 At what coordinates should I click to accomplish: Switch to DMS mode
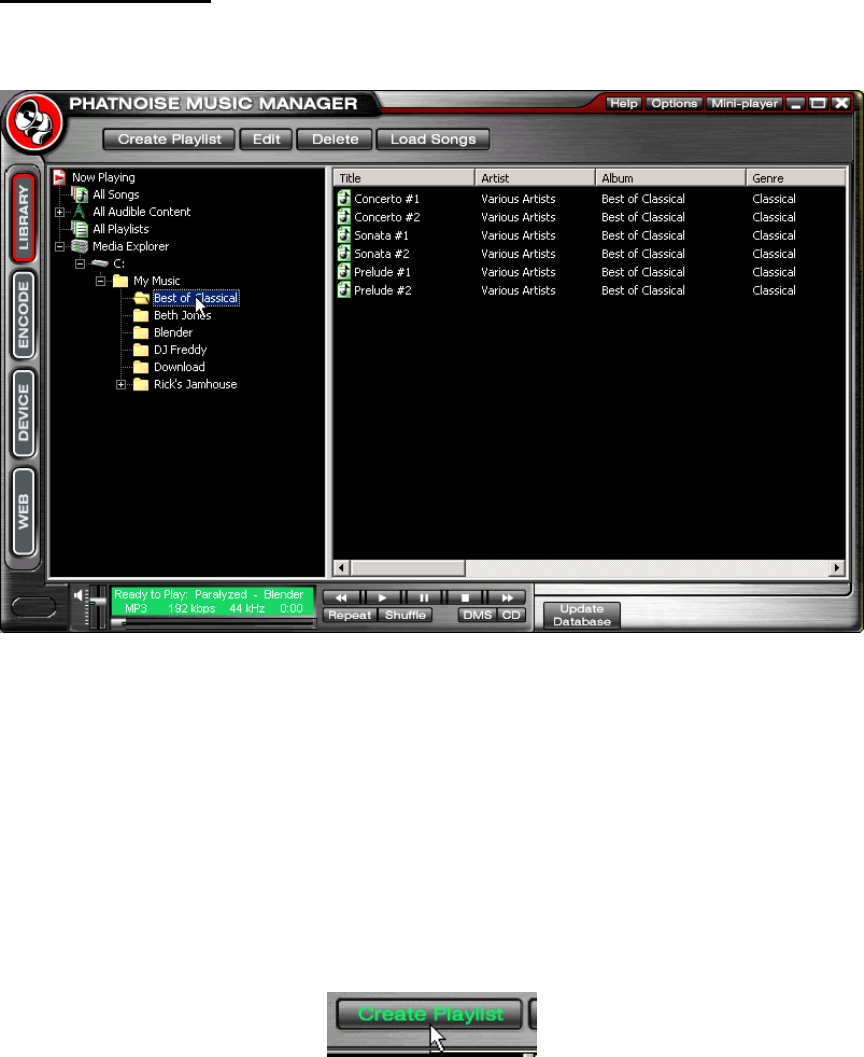477,615
